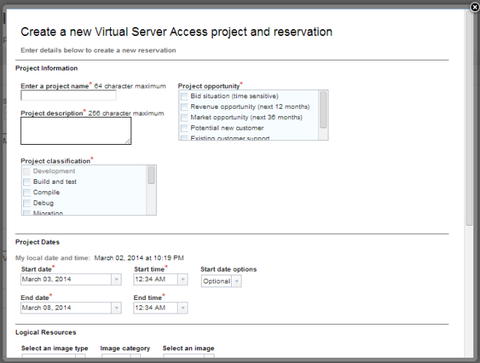This screenshot has width=480, height=363.
Task: Close the reservation dialog with X icon
Action: [x=475, y=7]
